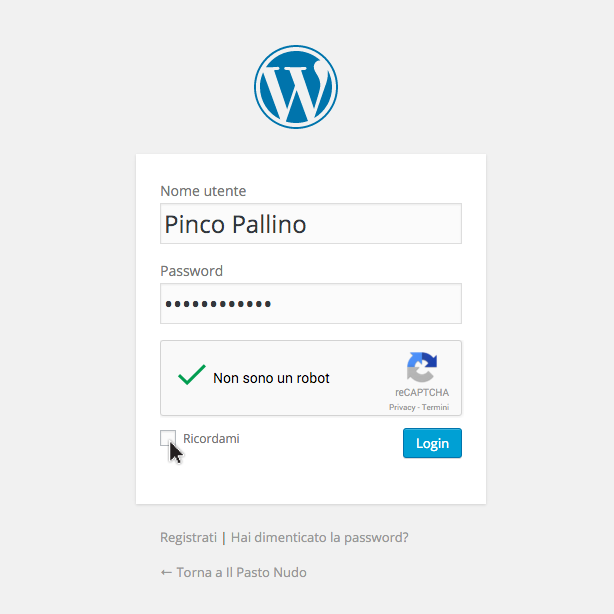Click the green reCAPTCHA checkmark
614x614 pixels.
coord(191,374)
